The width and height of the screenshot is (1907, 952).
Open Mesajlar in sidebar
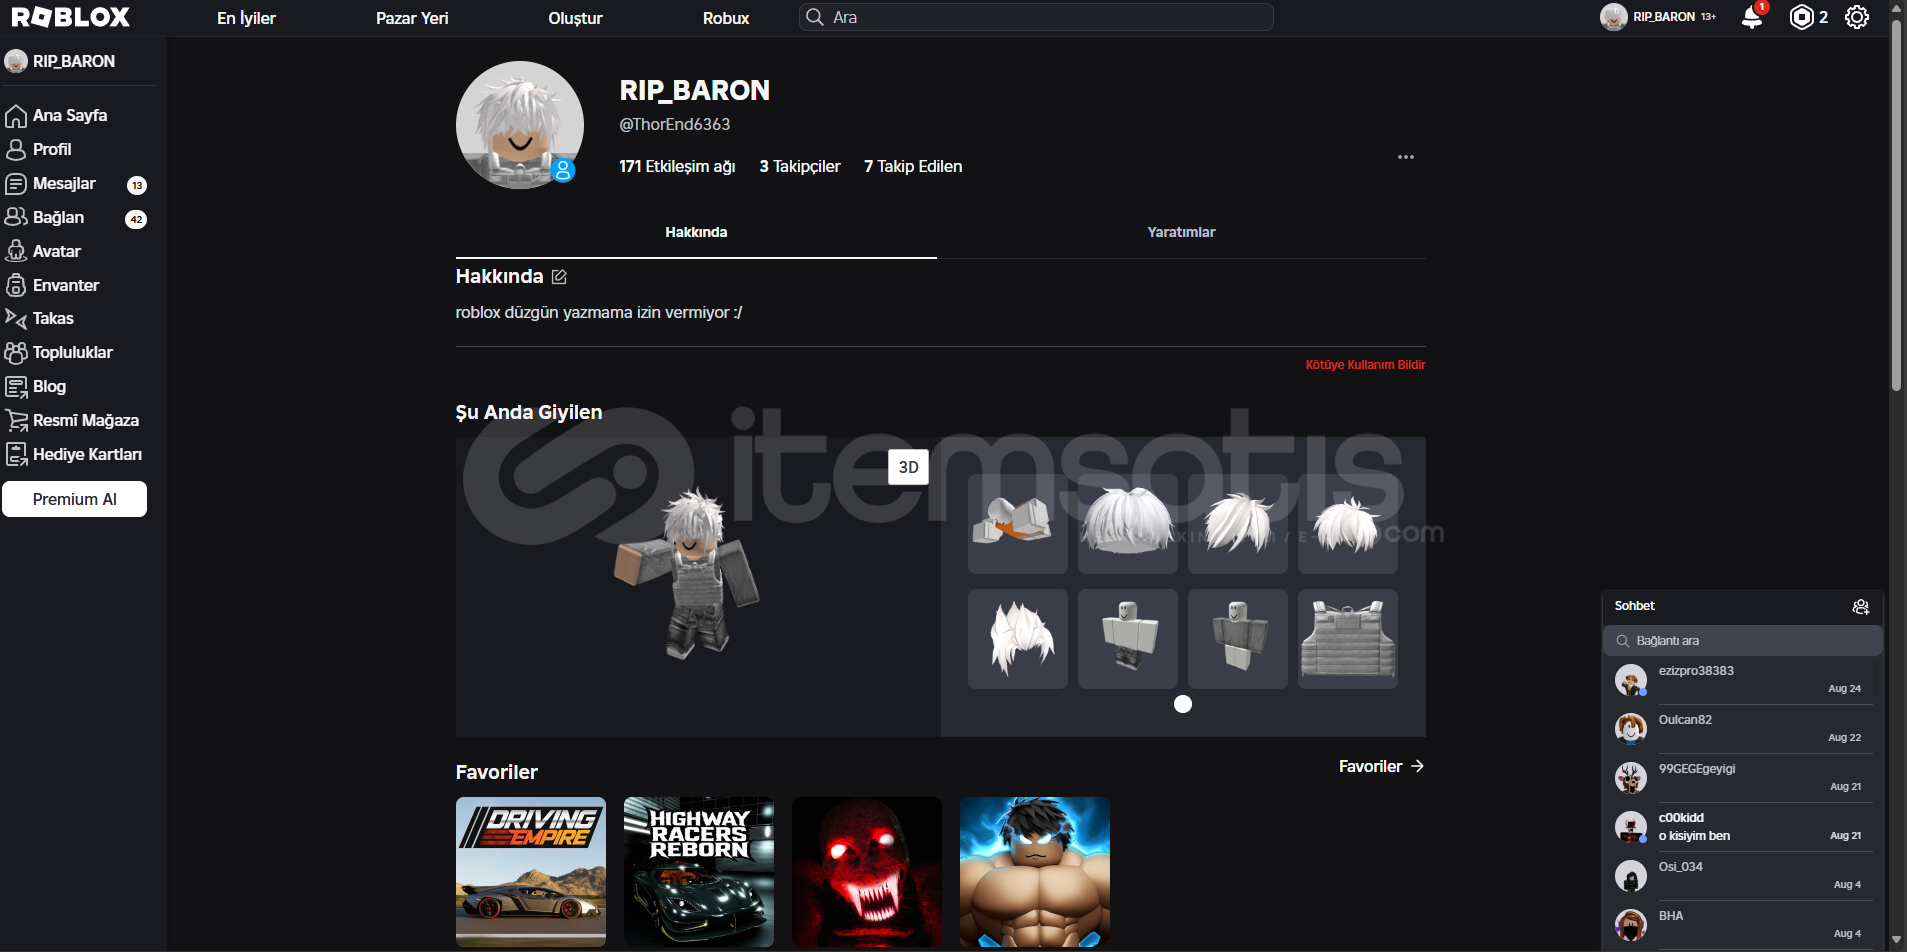(64, 184)
